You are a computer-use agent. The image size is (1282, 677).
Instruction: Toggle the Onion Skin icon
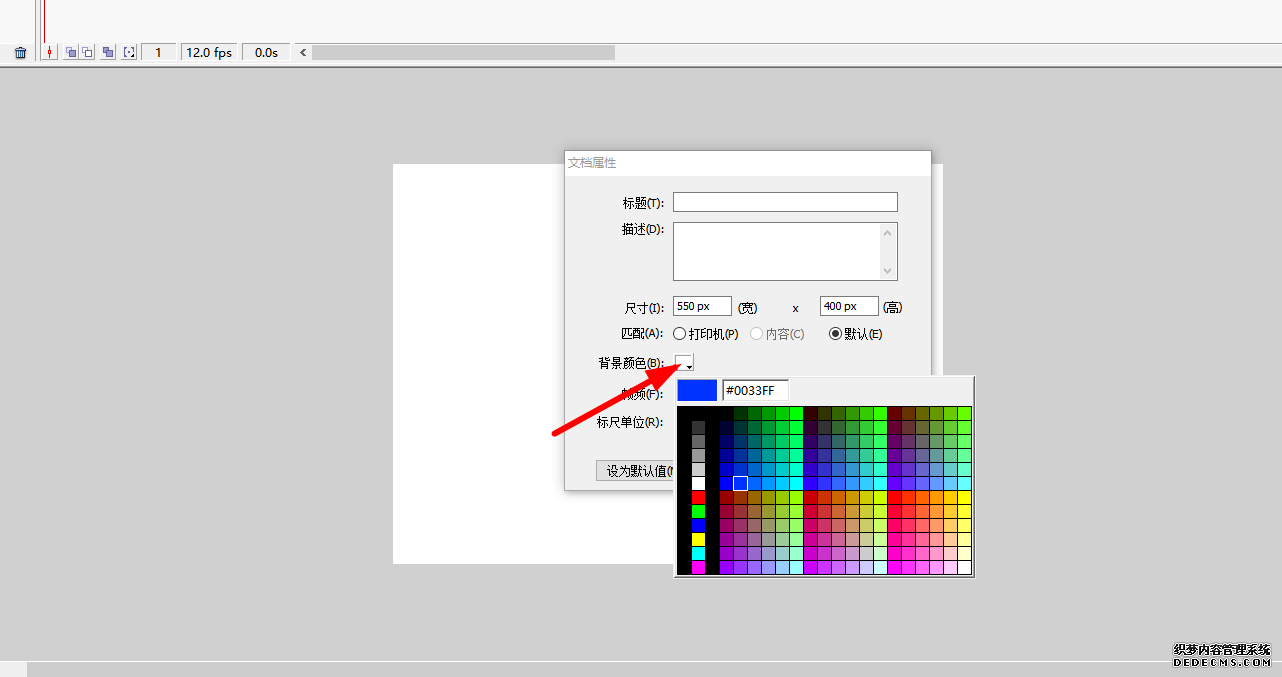click(x=71, y=52)
